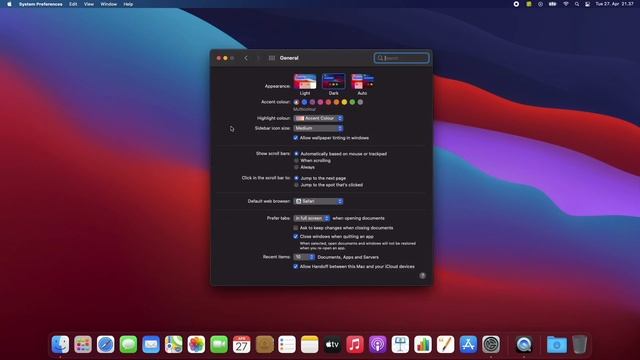Click System Preferences gear in Dock
Image resolution: width=640 pixels, height=360 pixels.
click(491, 344)
